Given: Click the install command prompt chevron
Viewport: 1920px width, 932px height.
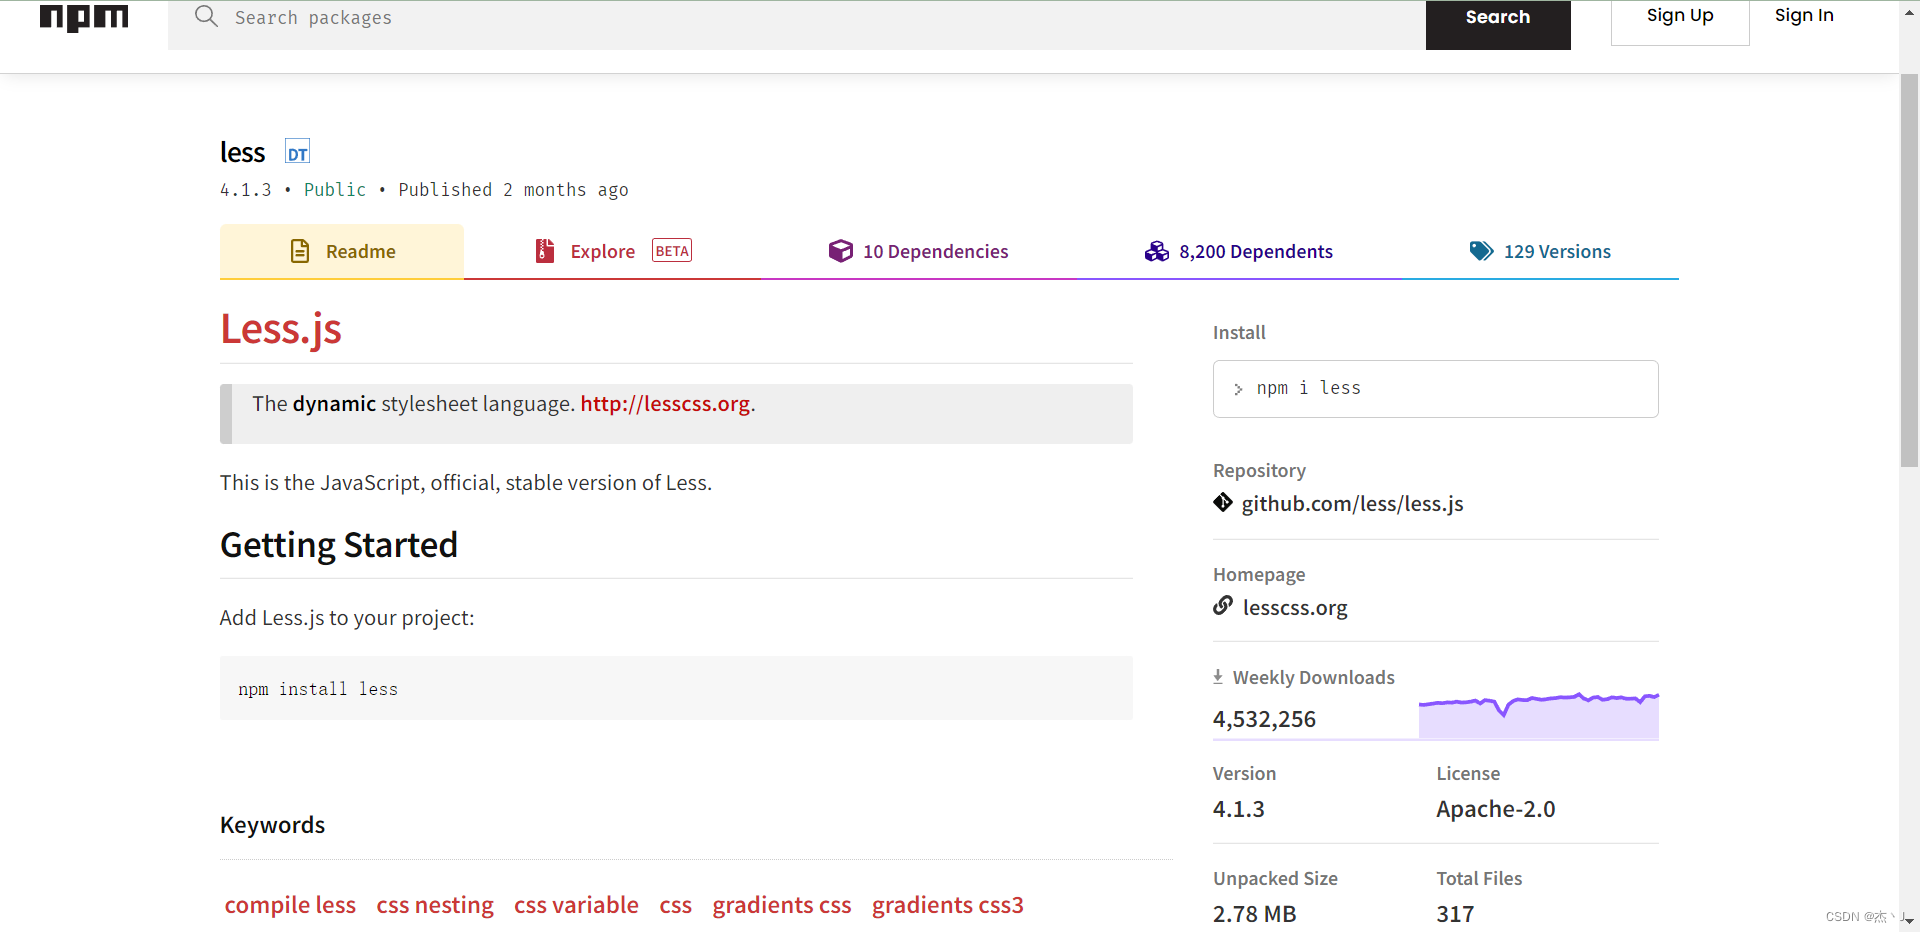Looking at the screenshot, I should (1238, 389).
